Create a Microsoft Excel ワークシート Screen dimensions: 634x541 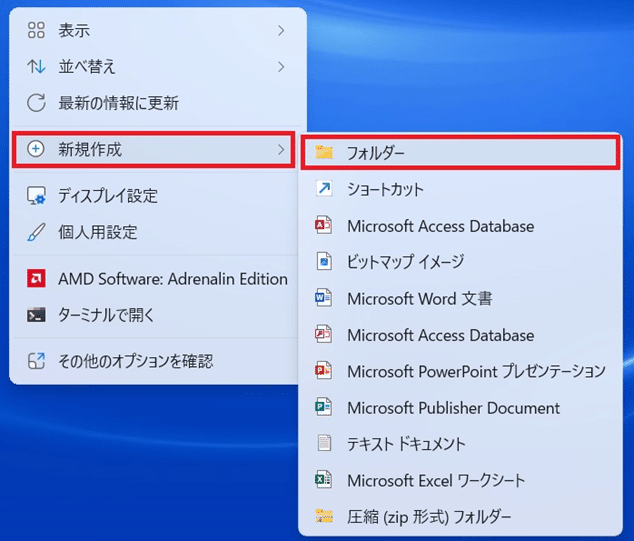coord(460,480)
